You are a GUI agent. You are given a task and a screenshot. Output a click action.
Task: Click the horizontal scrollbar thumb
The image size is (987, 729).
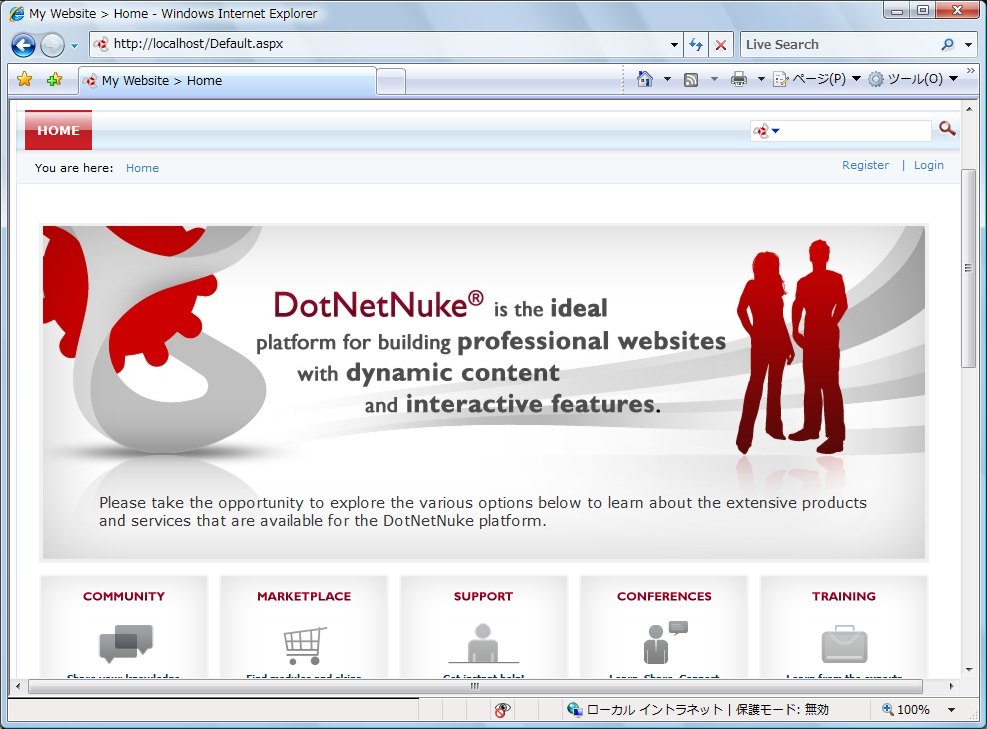(x=475, y=686)
